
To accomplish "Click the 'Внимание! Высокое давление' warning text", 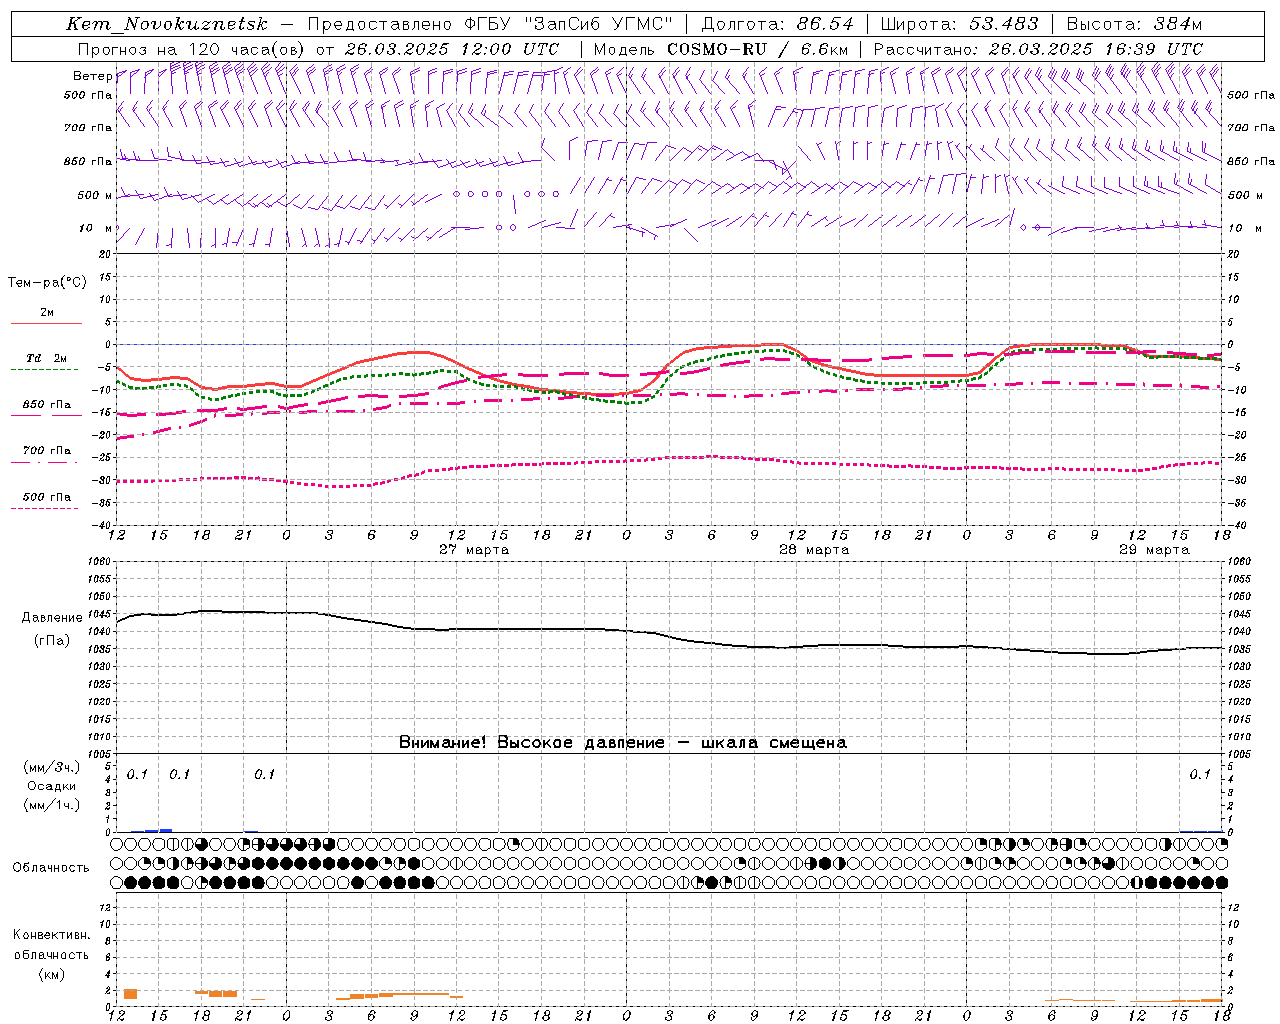I will (532, 743).
